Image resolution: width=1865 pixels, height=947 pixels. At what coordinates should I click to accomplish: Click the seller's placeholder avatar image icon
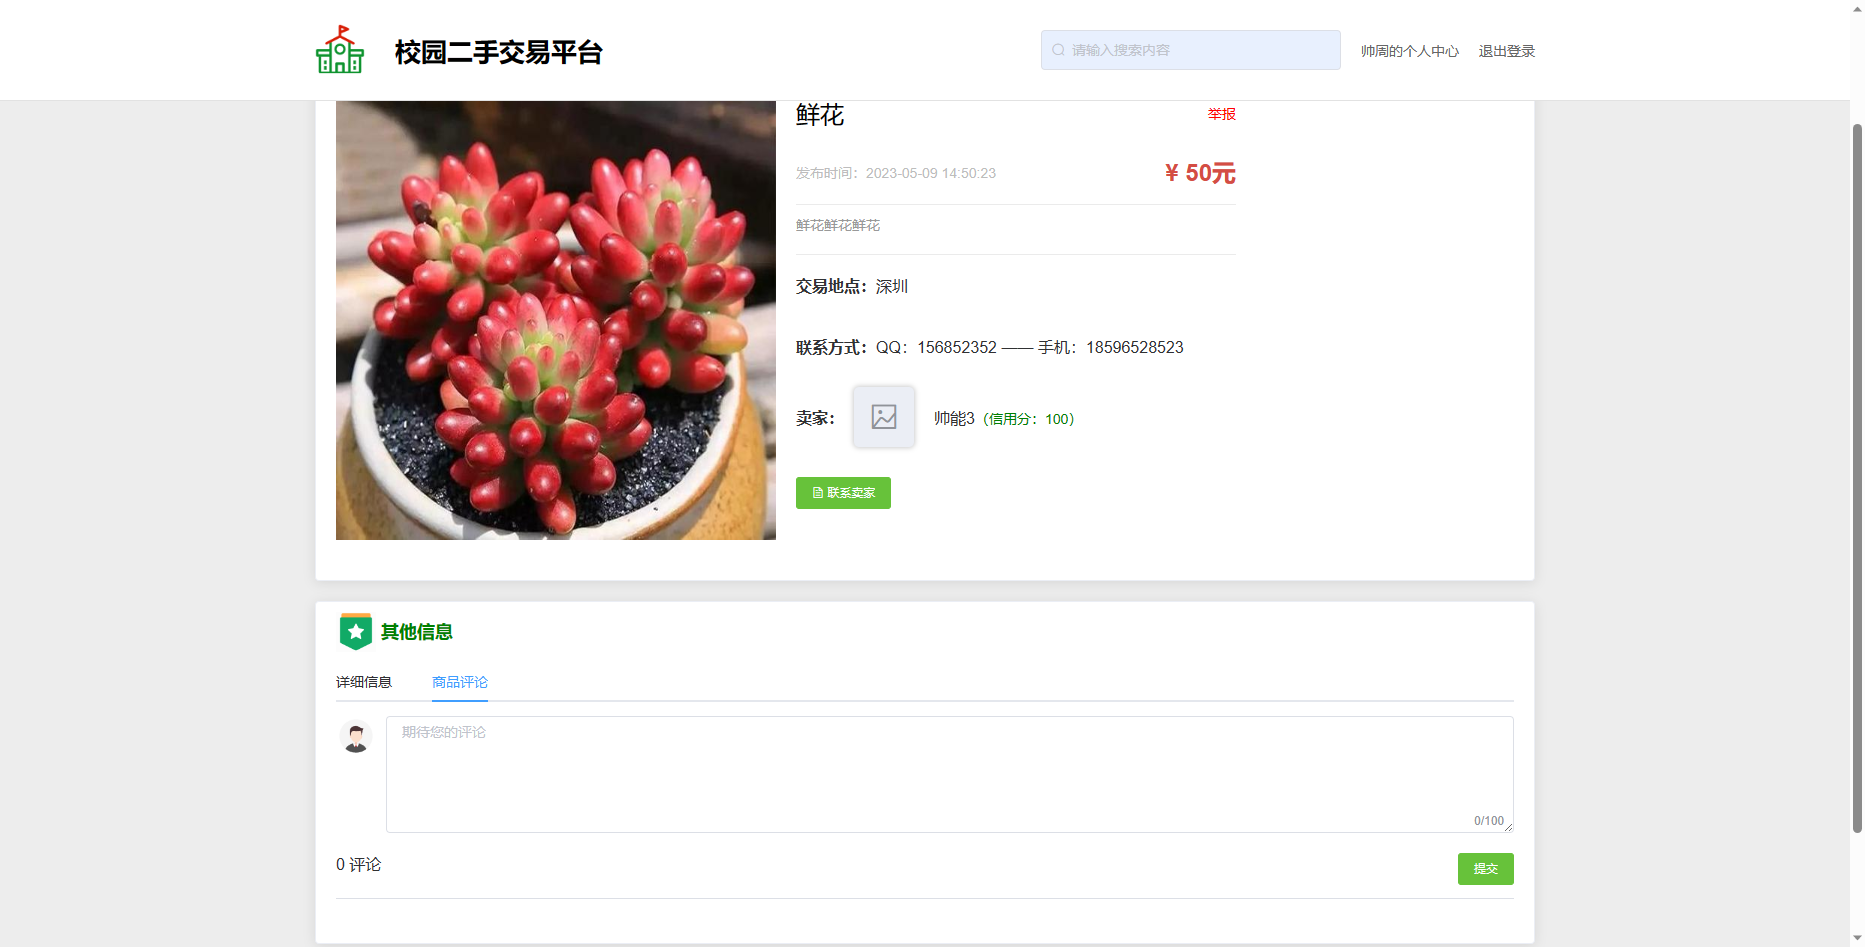(x=883, y=417)
